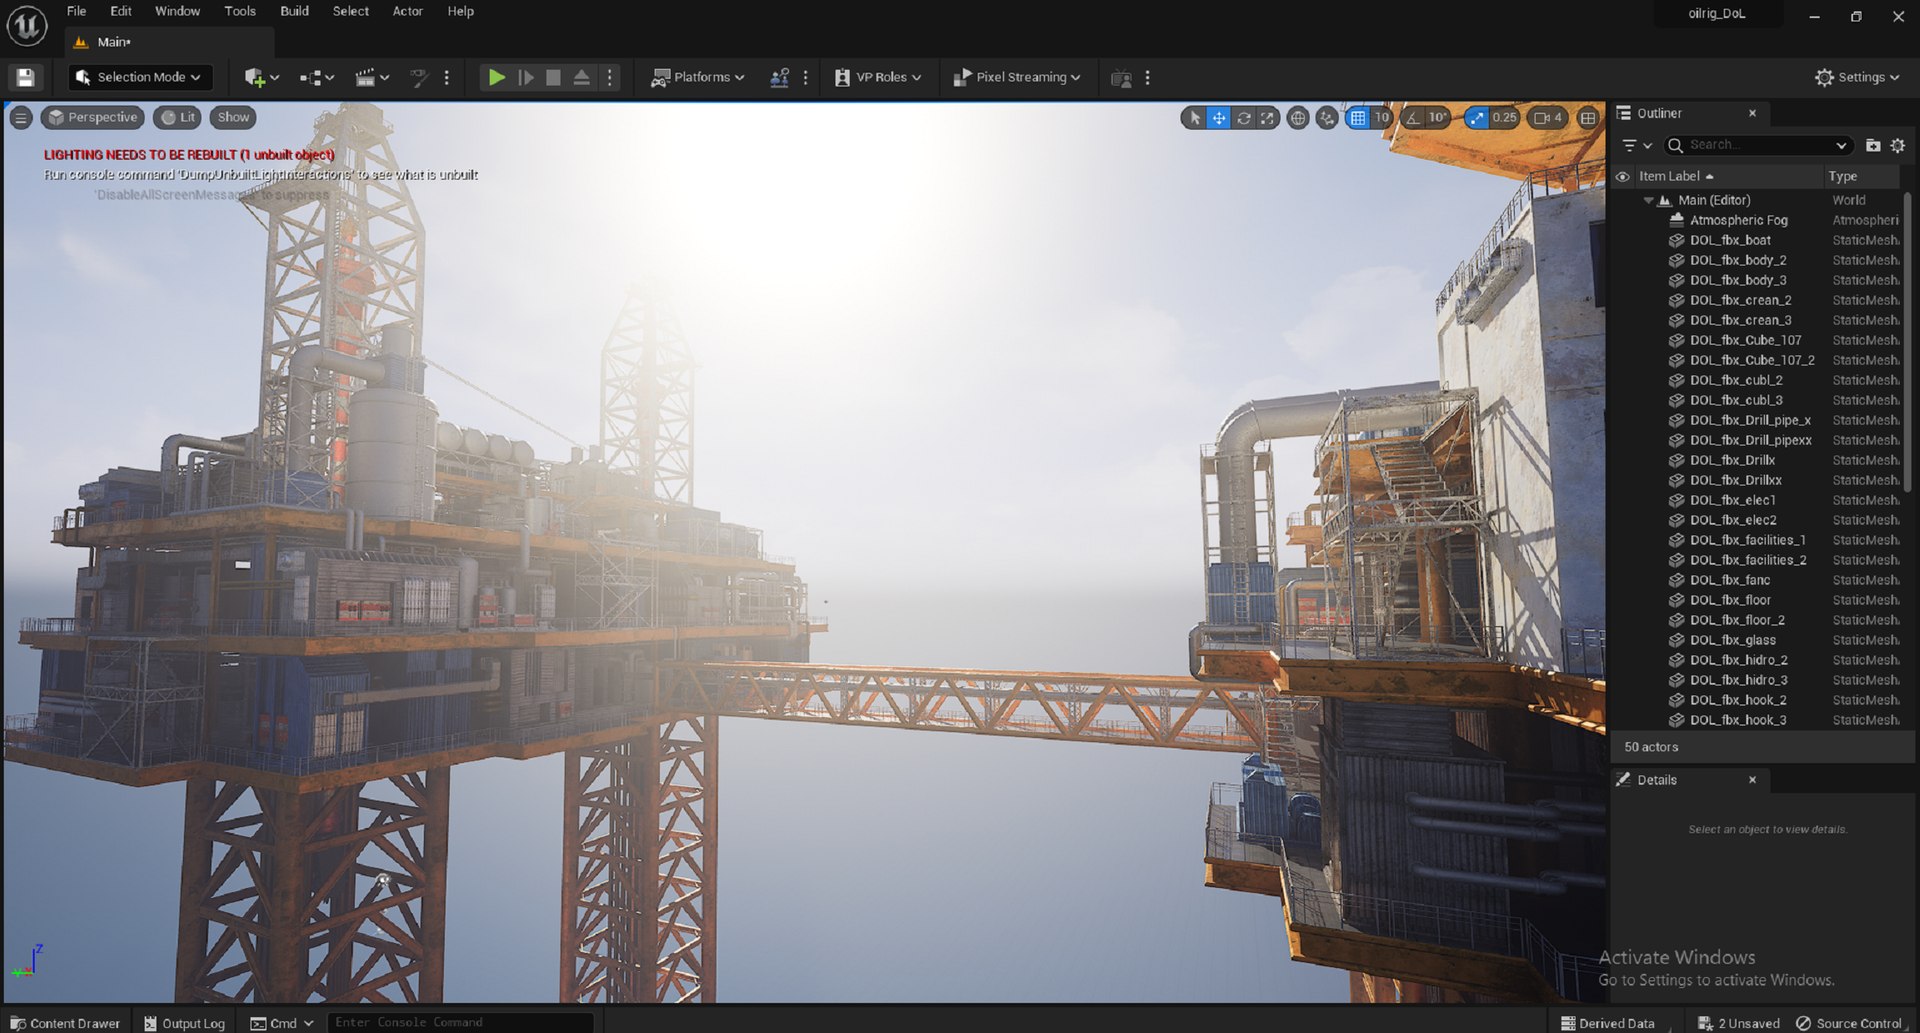This screenshot has width=1920, height=1033.
Task: Click the Skip/Advance frame playback icon
Action: [x=525, y=77]
